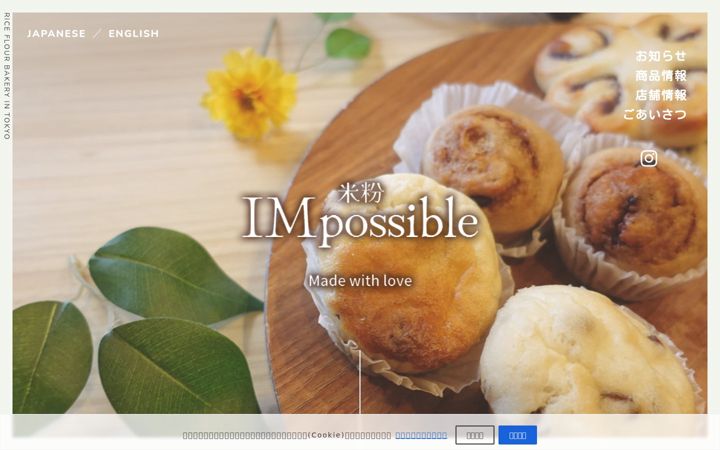Click the vertical 'RICE FLOUR BAKERY IN TOKYO' text
The image size is (720, 450).
click(x=6, y=76)
